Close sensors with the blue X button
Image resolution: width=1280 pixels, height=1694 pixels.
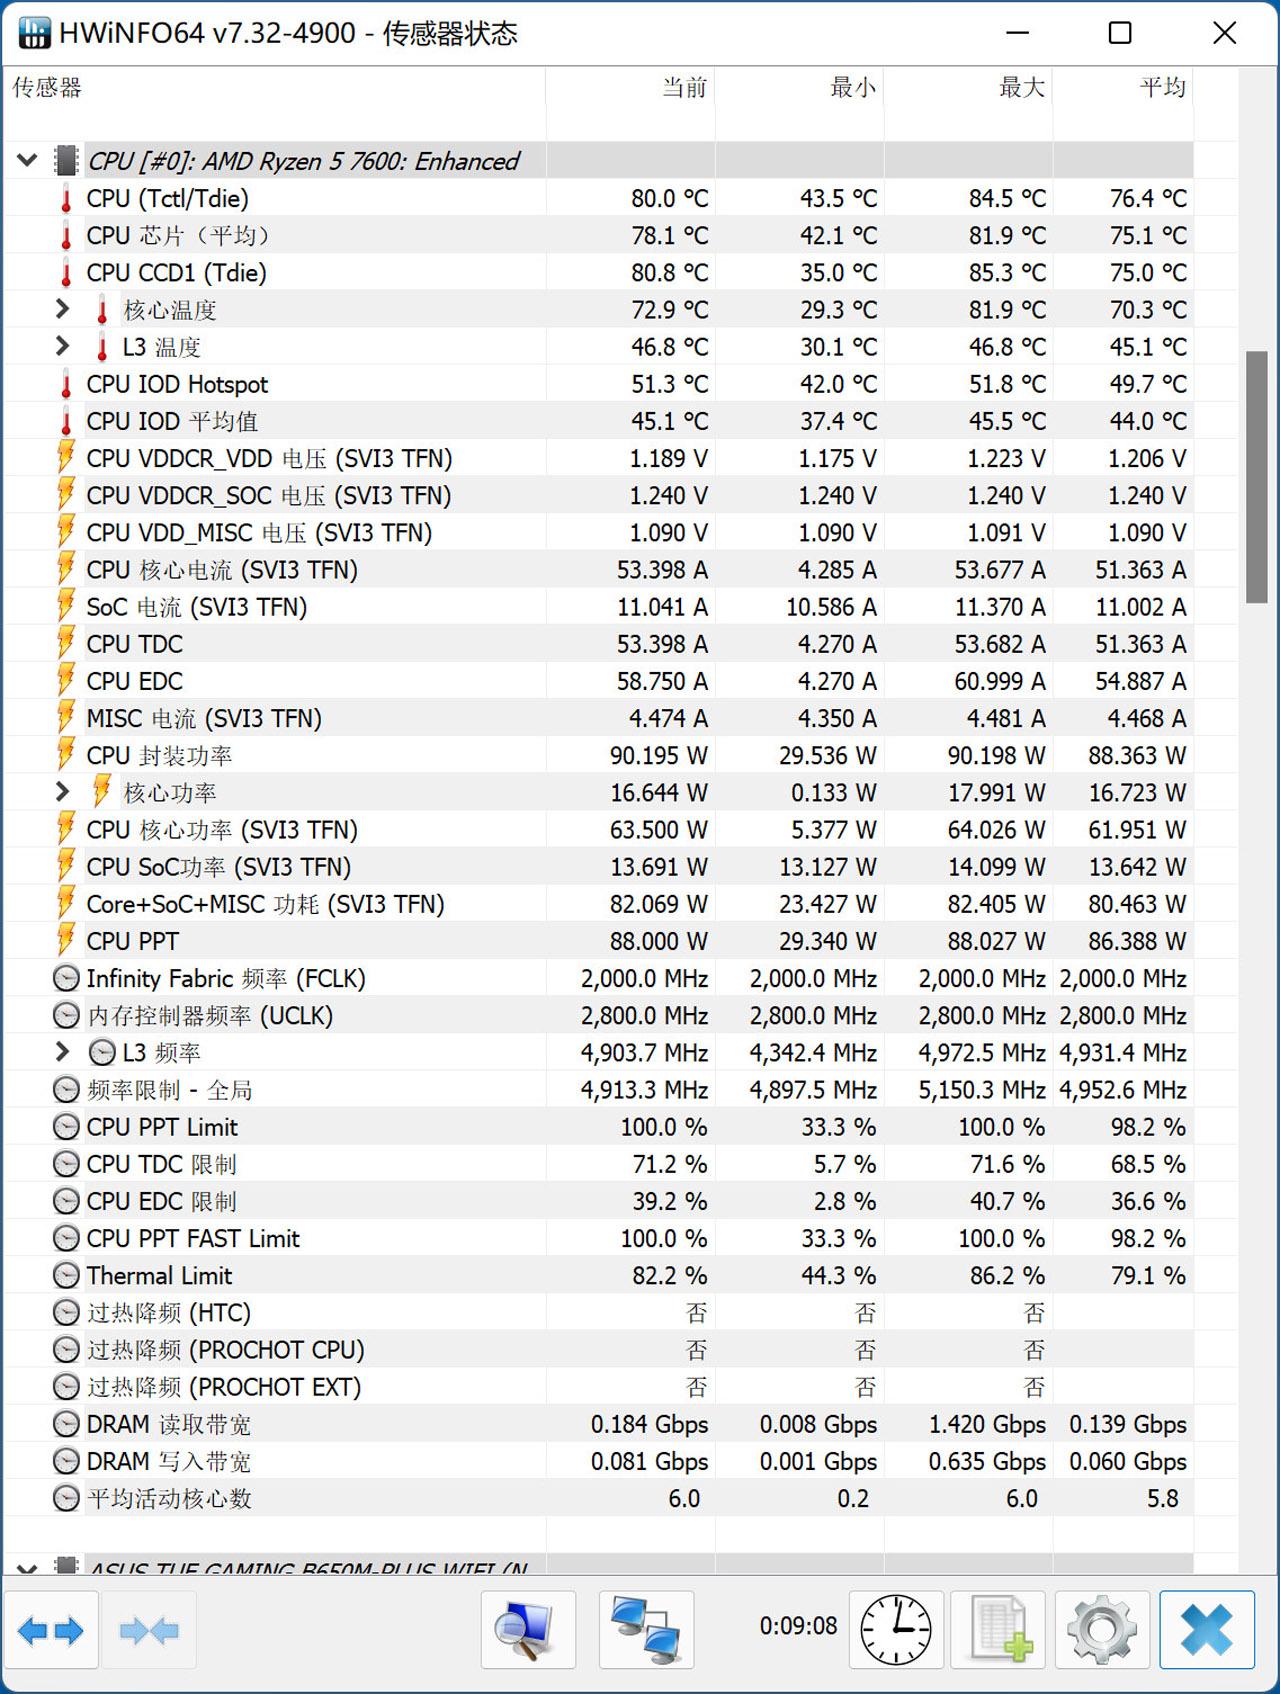1207,1629
